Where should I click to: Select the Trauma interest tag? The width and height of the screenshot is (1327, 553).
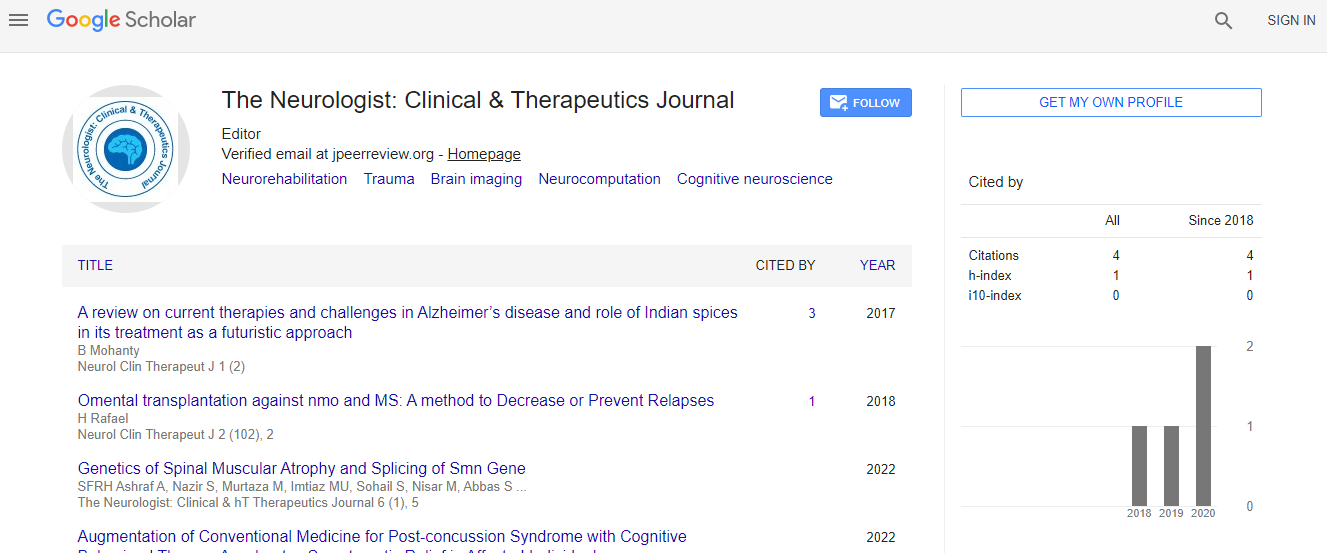(x=389, y=179)
